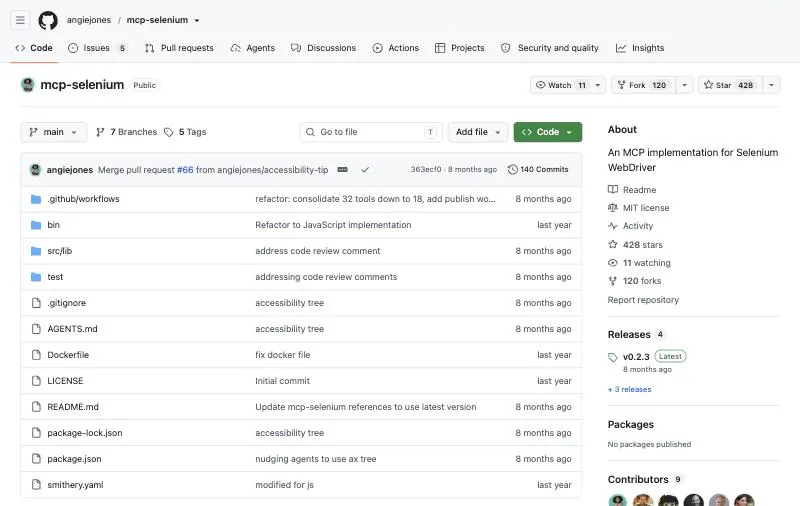Open the green Code clone dropdown
This screenshot has height=506, width=800.
click(x=547, y=132)
